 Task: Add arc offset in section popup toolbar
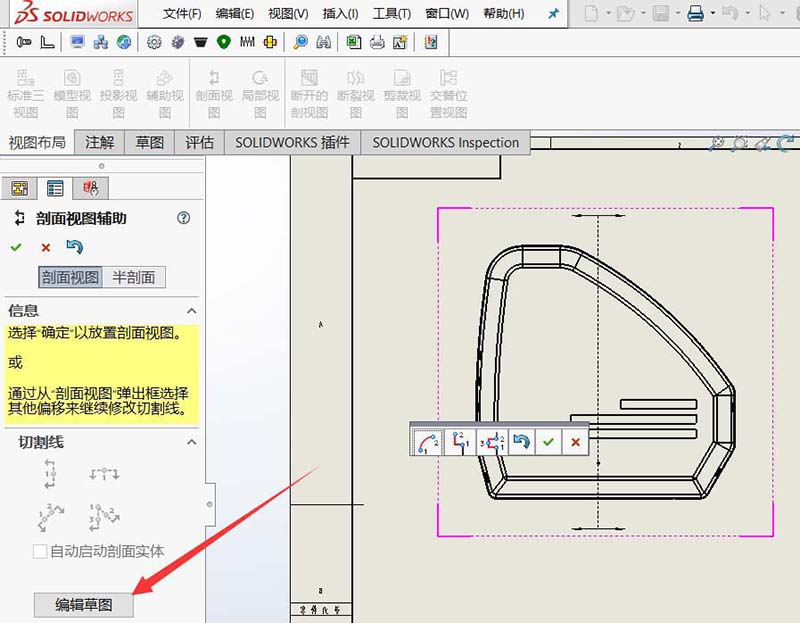click(x=428, y=442)
